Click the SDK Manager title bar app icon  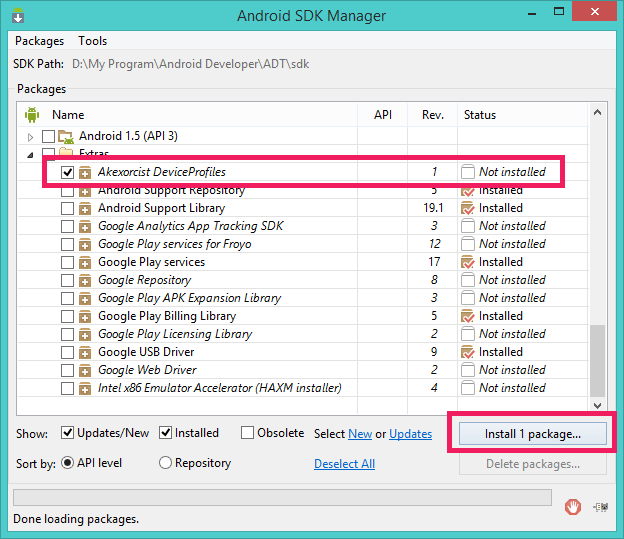point(18,16)
